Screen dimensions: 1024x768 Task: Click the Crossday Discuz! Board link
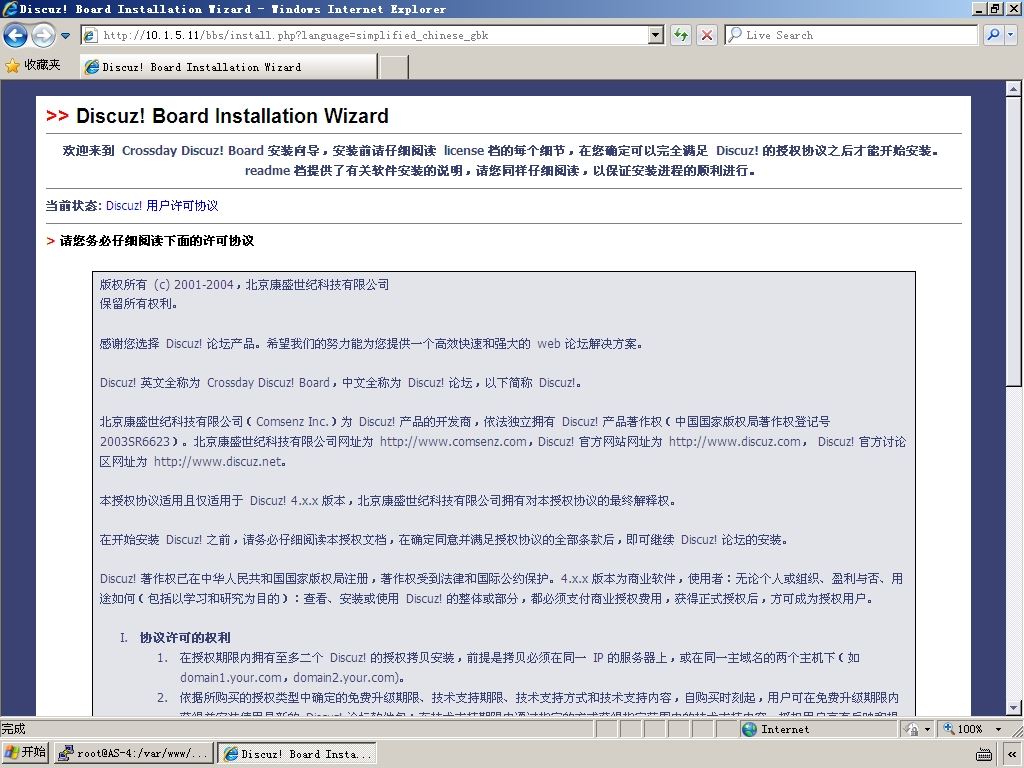tap(193, 151)
